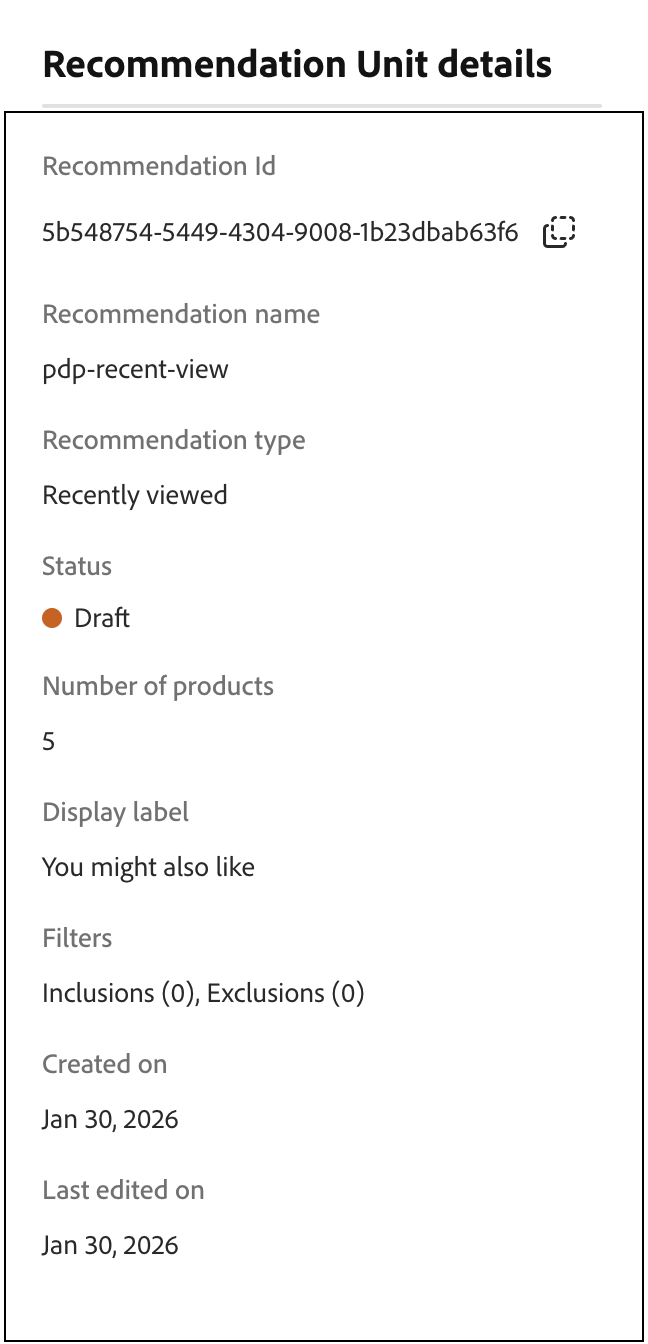
Task: Click the Draft status indicator dot
Action: click(x=52, y=618)
